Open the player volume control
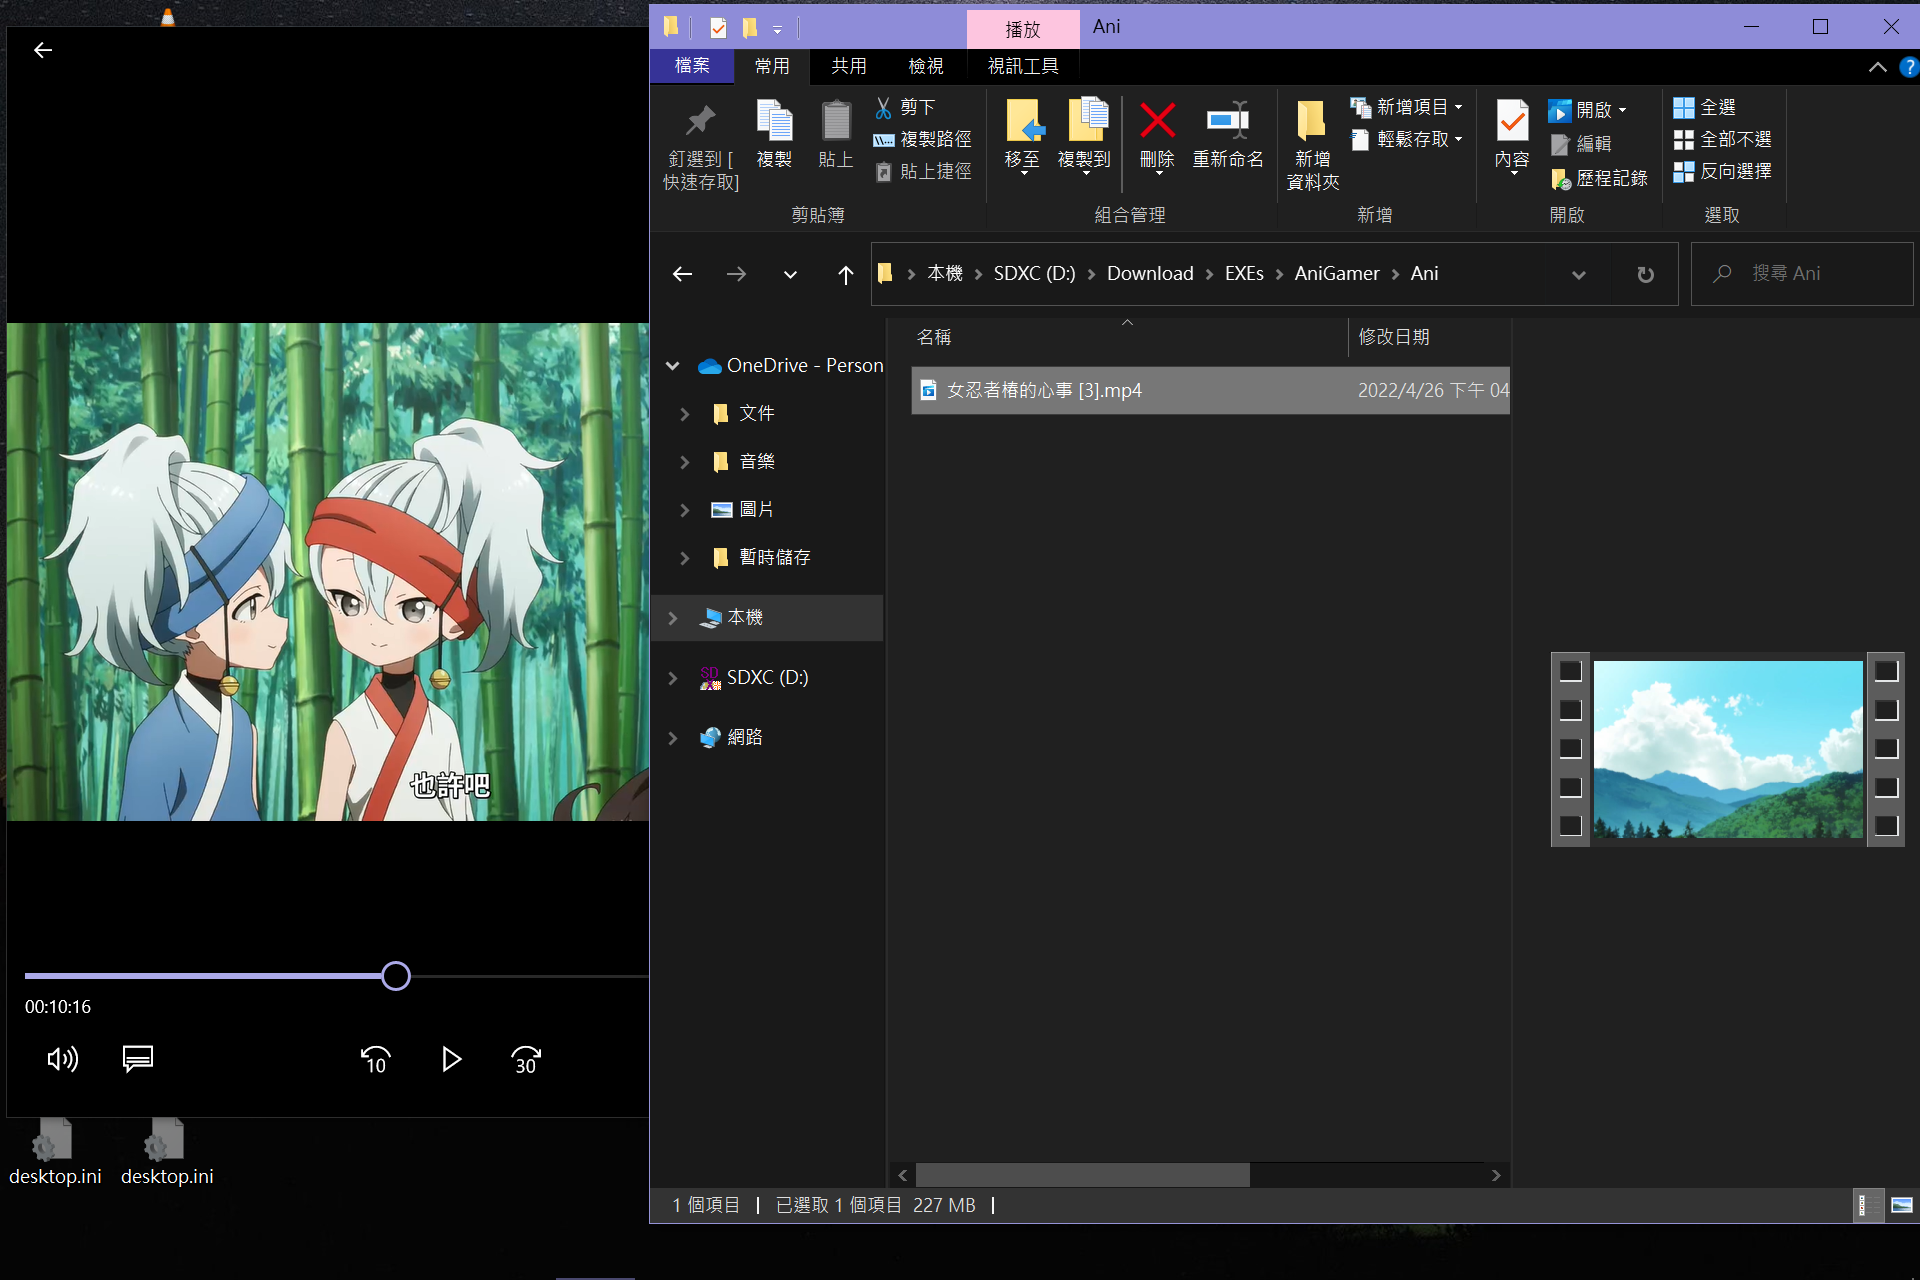The image size is (1920, 1280). click(62, 1059)
